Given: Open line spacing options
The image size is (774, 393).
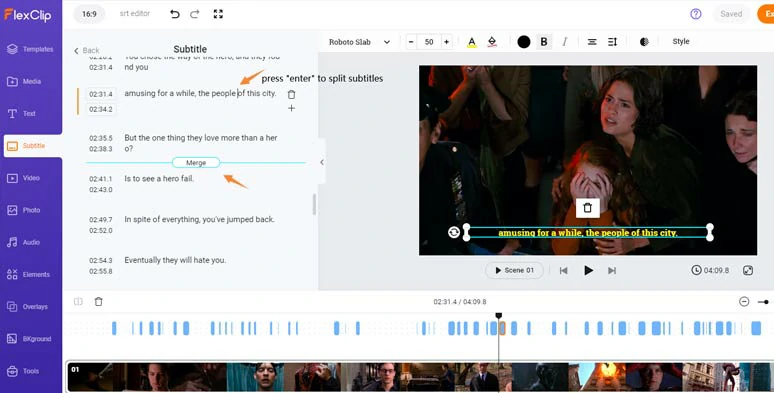Looking at the screenshot, I should click(x=613, y=42).
